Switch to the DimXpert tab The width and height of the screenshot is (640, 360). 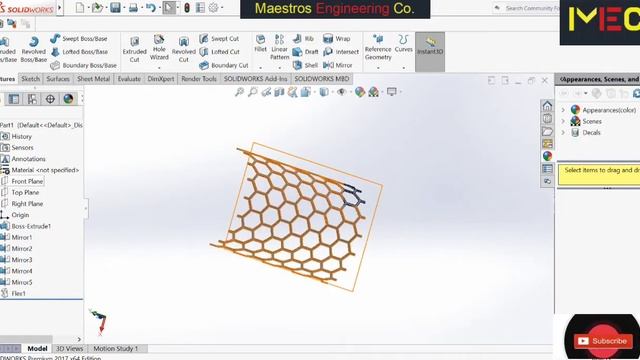(x=161, y=79)
